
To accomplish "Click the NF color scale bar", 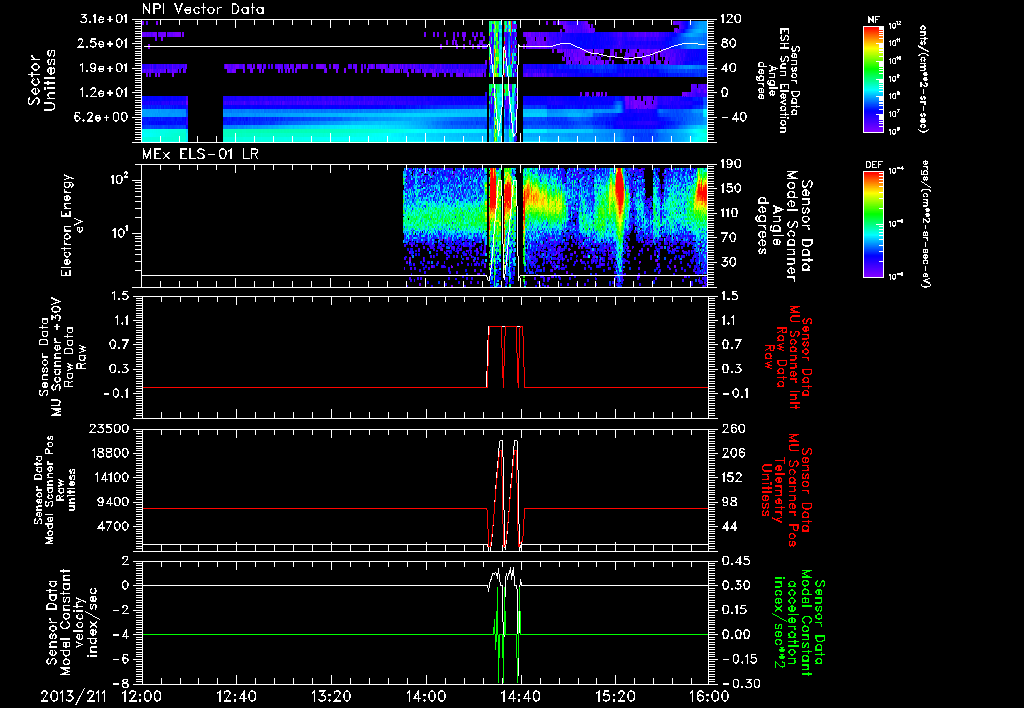I will tap(871, 78).
